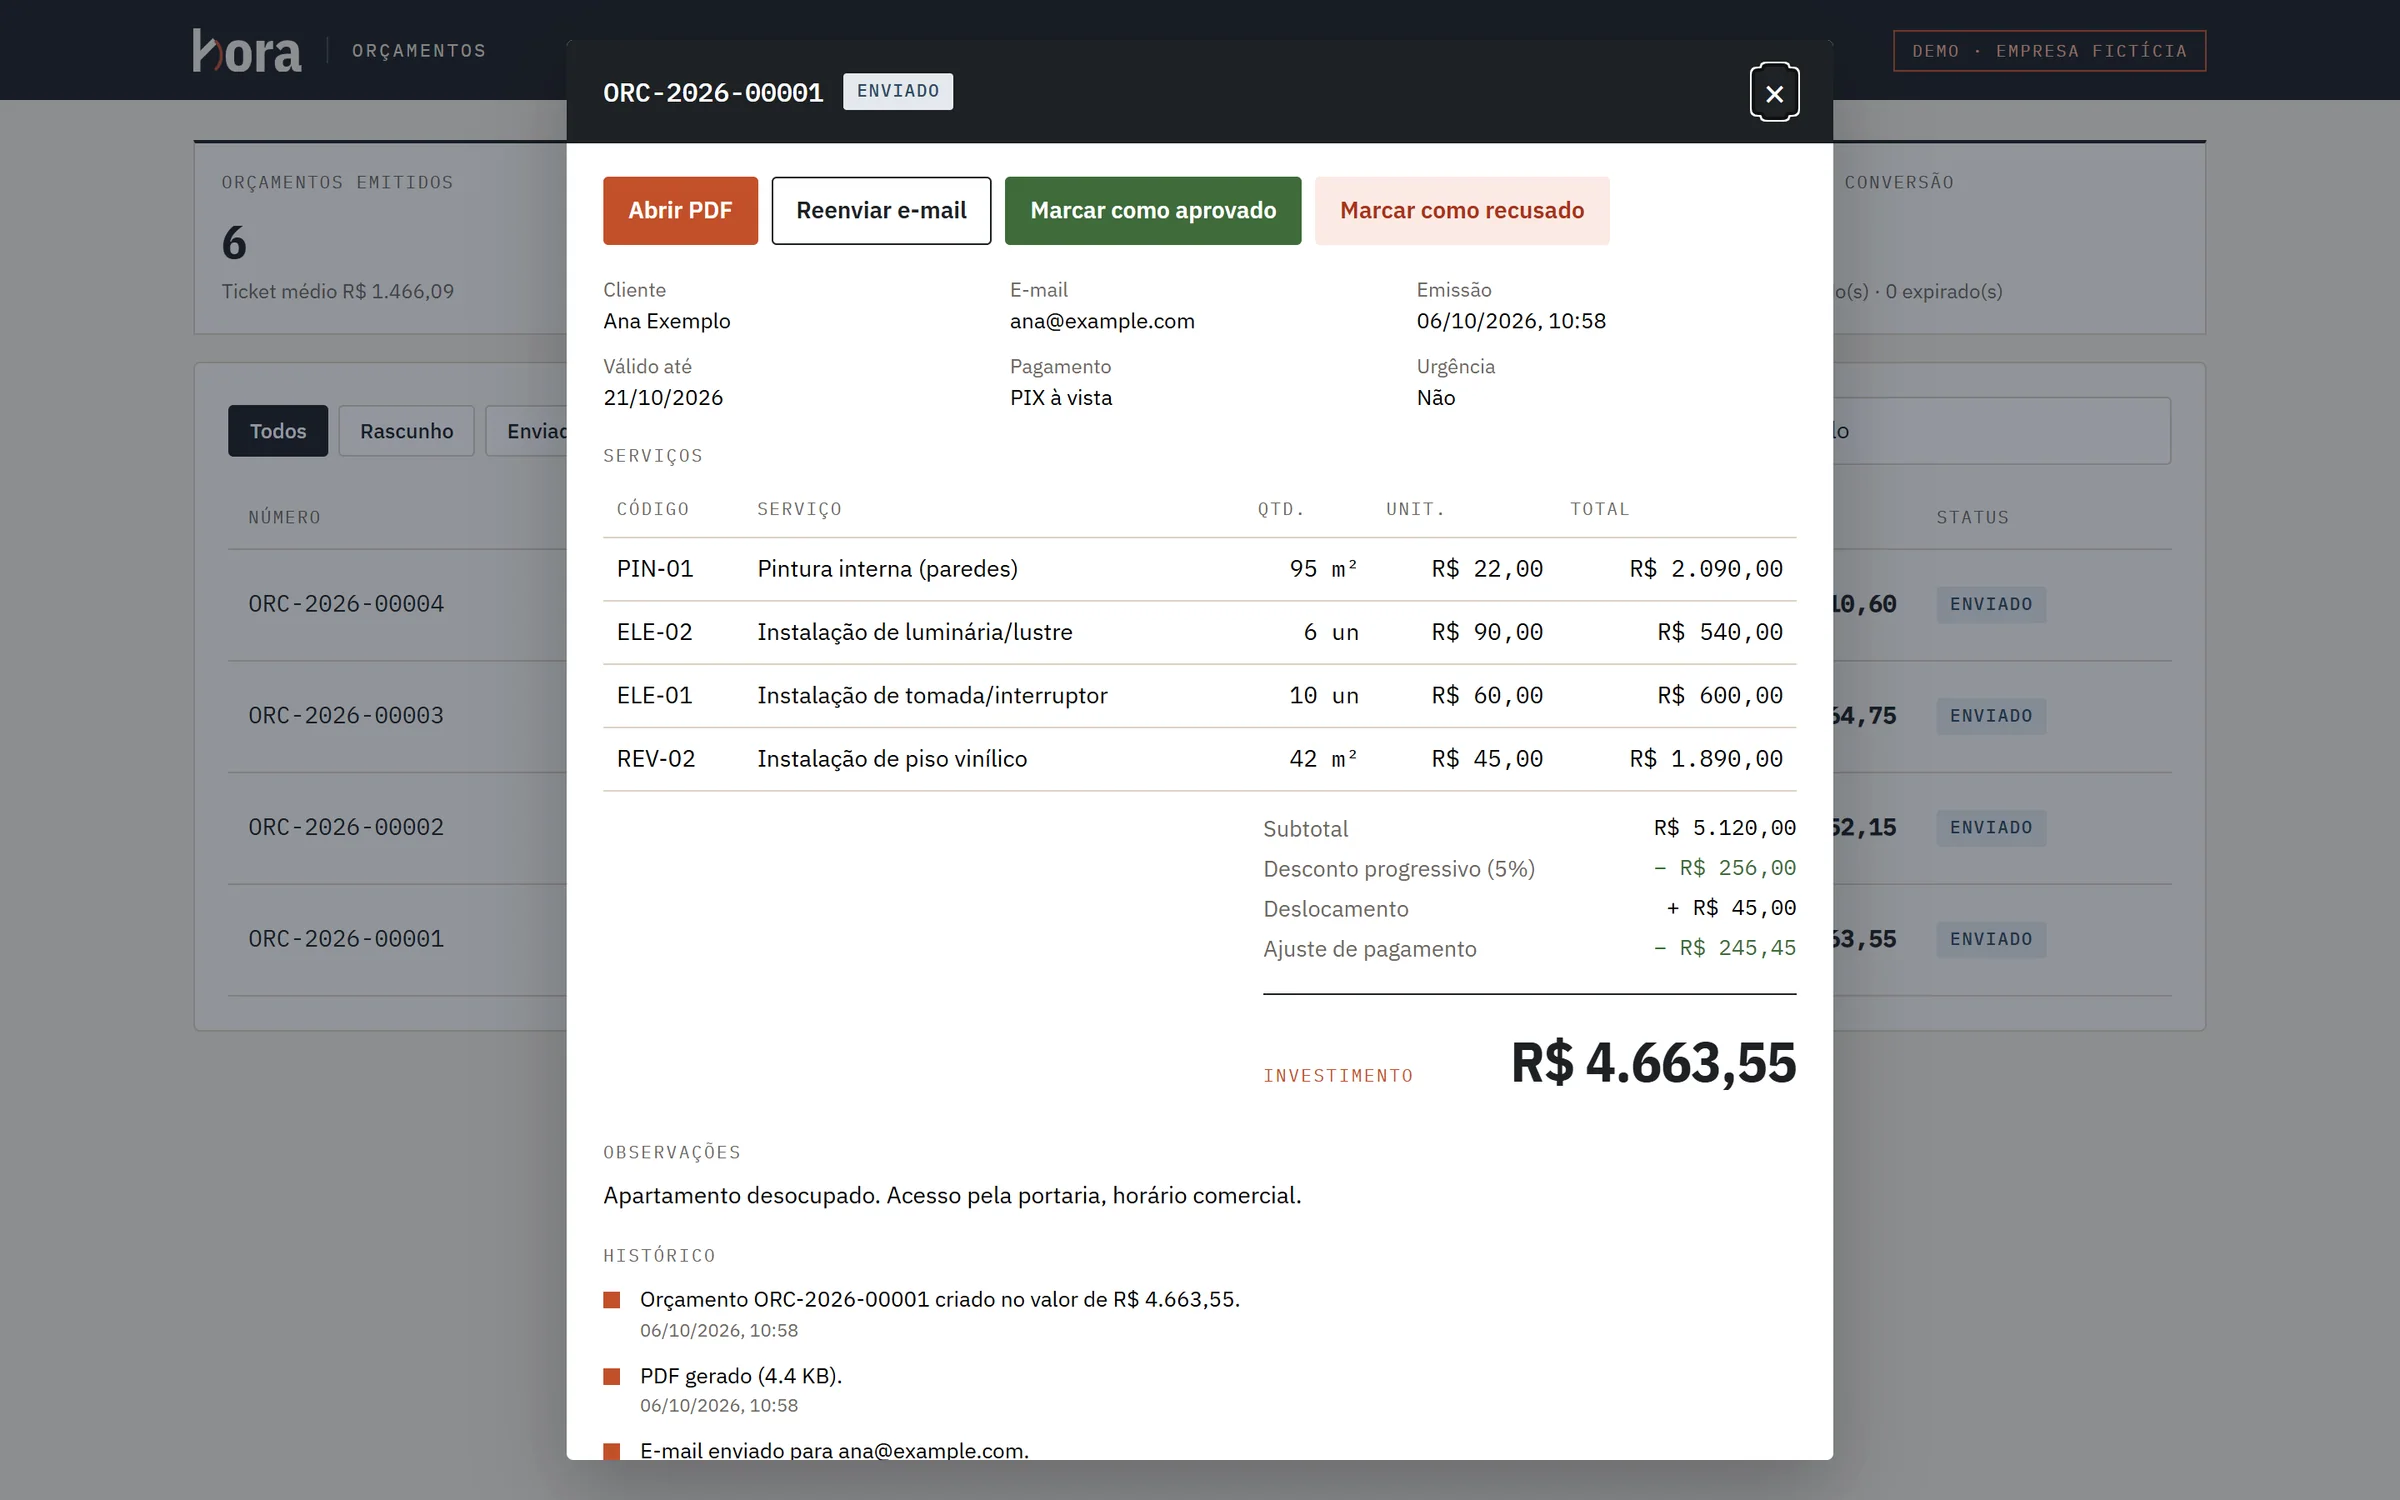Switch to the Rascunho filter tab

(x=406, y=431)
